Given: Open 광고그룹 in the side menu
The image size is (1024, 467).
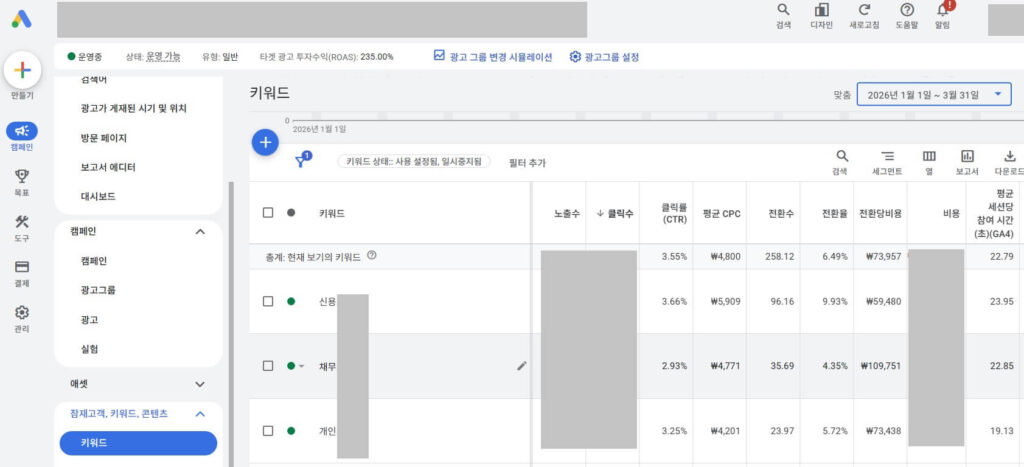Looking at the screenshot, I should click(99, 290).
